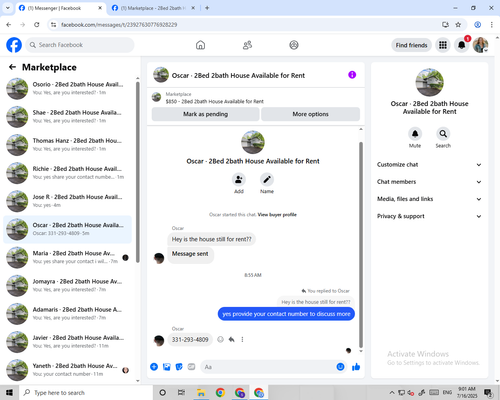Click the chat messages scrollbar
The image size is (500, 400).
click(x=361, y=244)
